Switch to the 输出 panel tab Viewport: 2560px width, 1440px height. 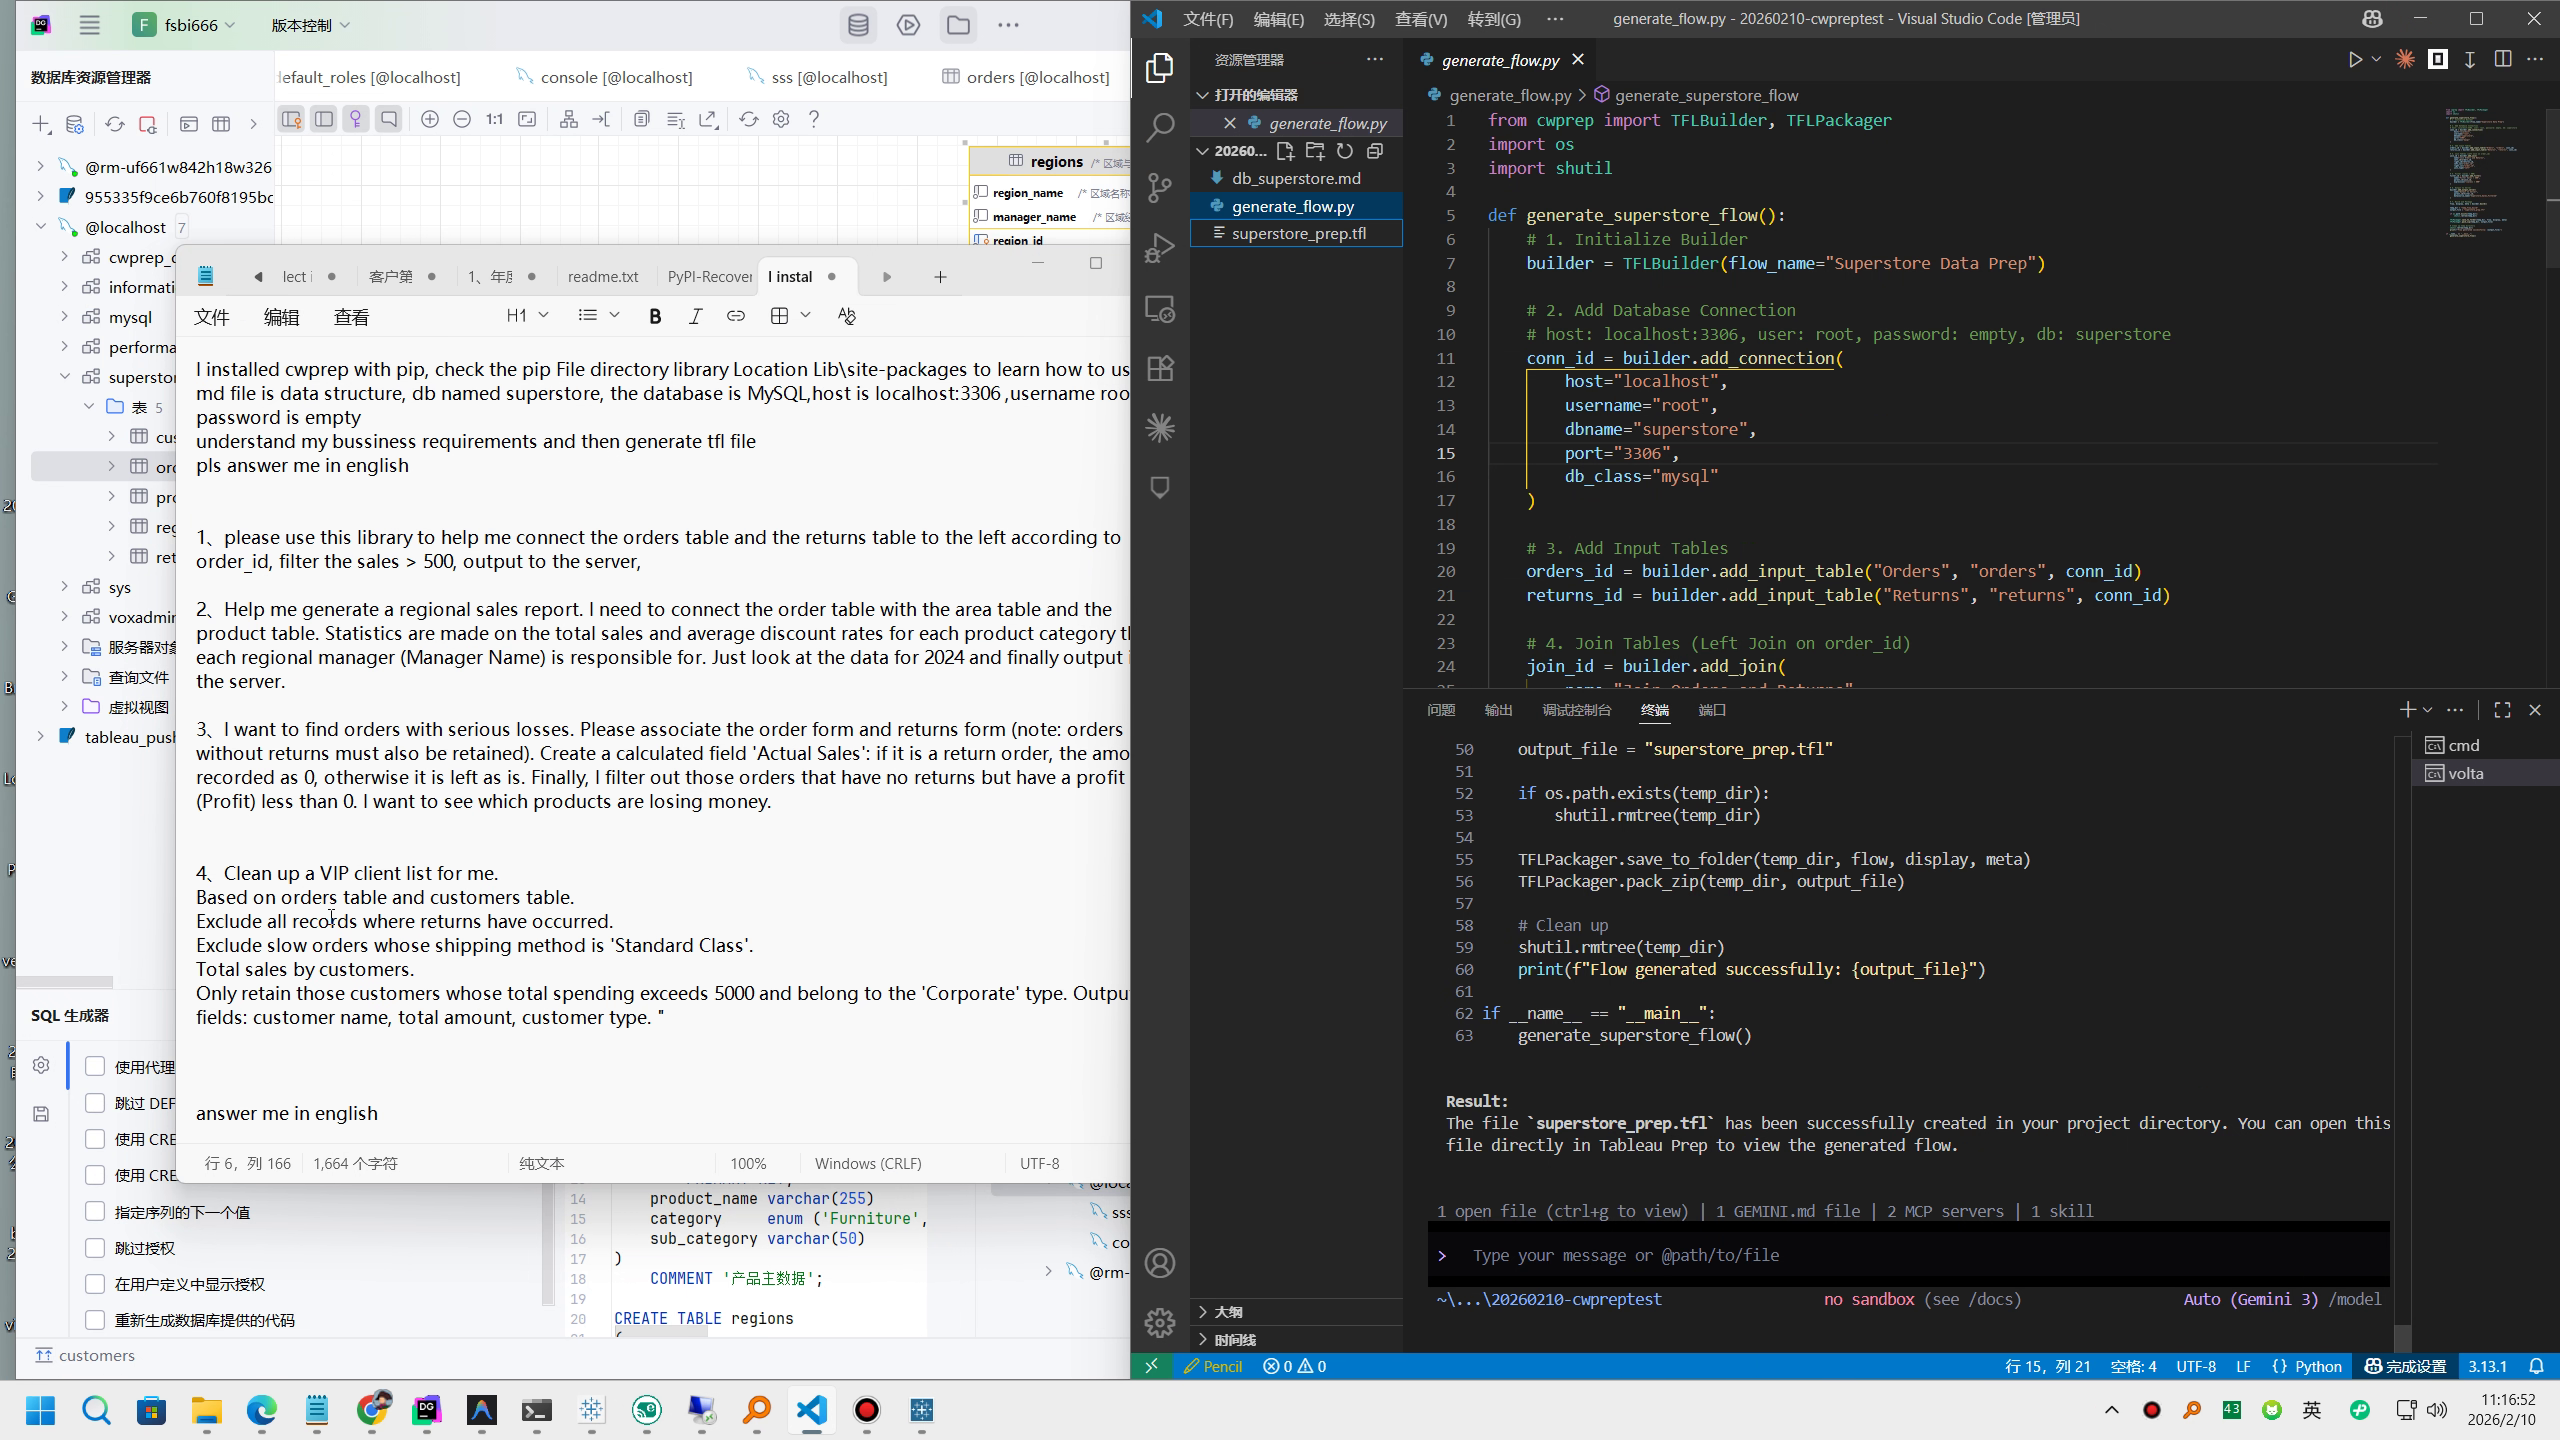click(1498, 710)
